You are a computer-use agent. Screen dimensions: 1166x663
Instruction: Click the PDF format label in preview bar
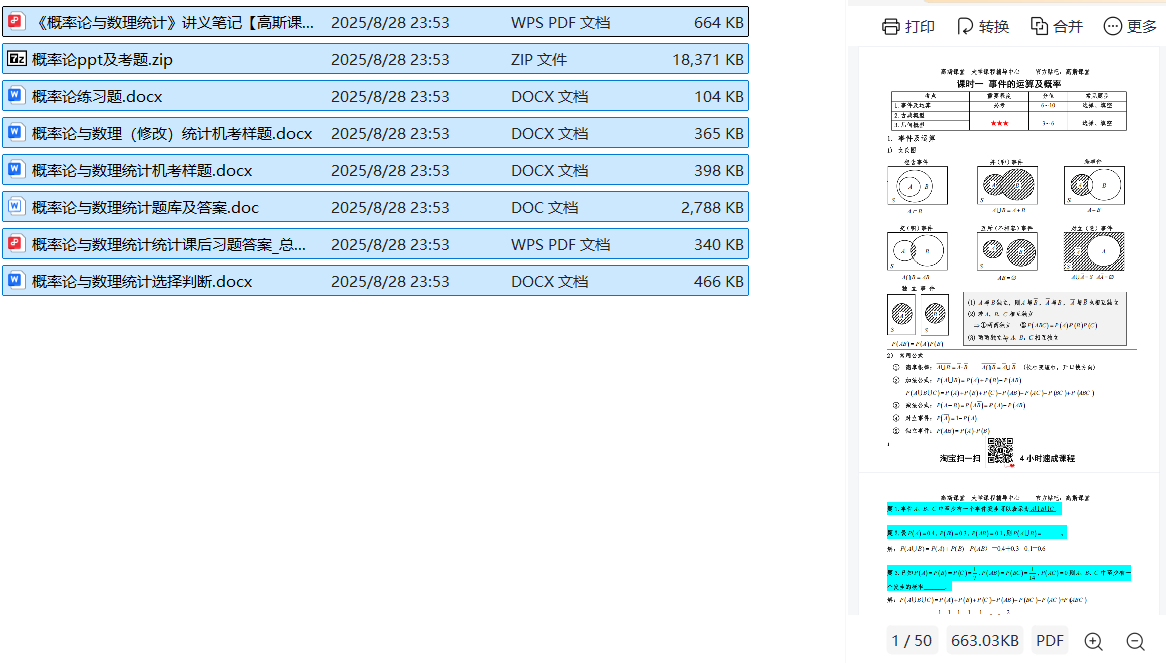(1049, 641)
